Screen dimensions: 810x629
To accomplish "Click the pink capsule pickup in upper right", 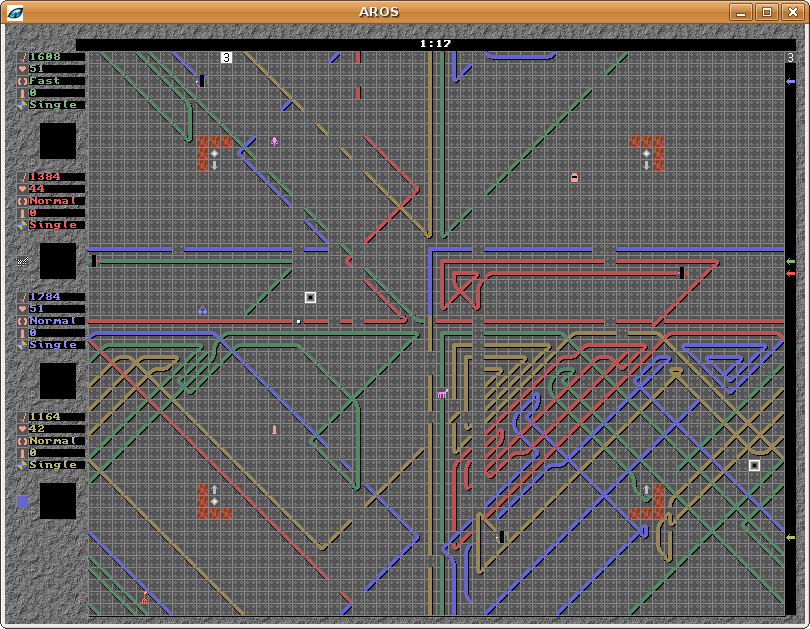I will pos(574,177).
